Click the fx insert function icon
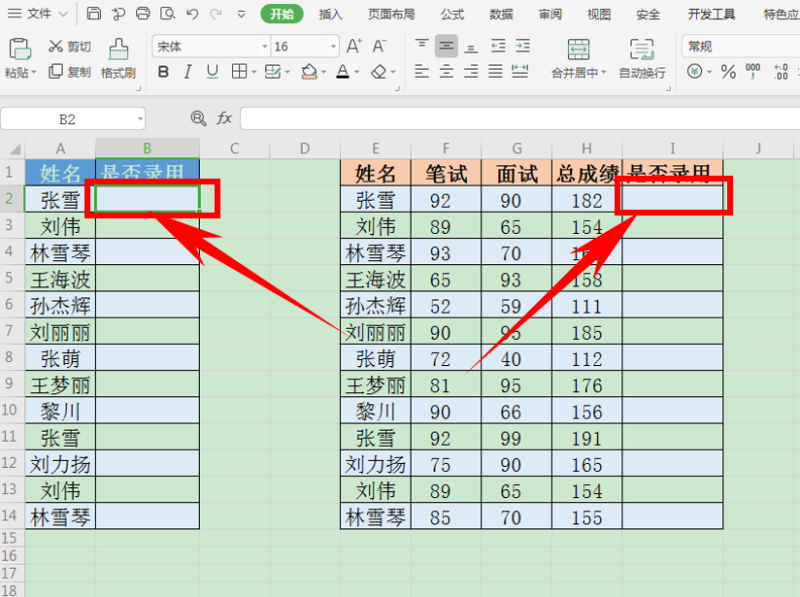The height and width of the screenshot is (597, 800). click(x=224, y=118)
